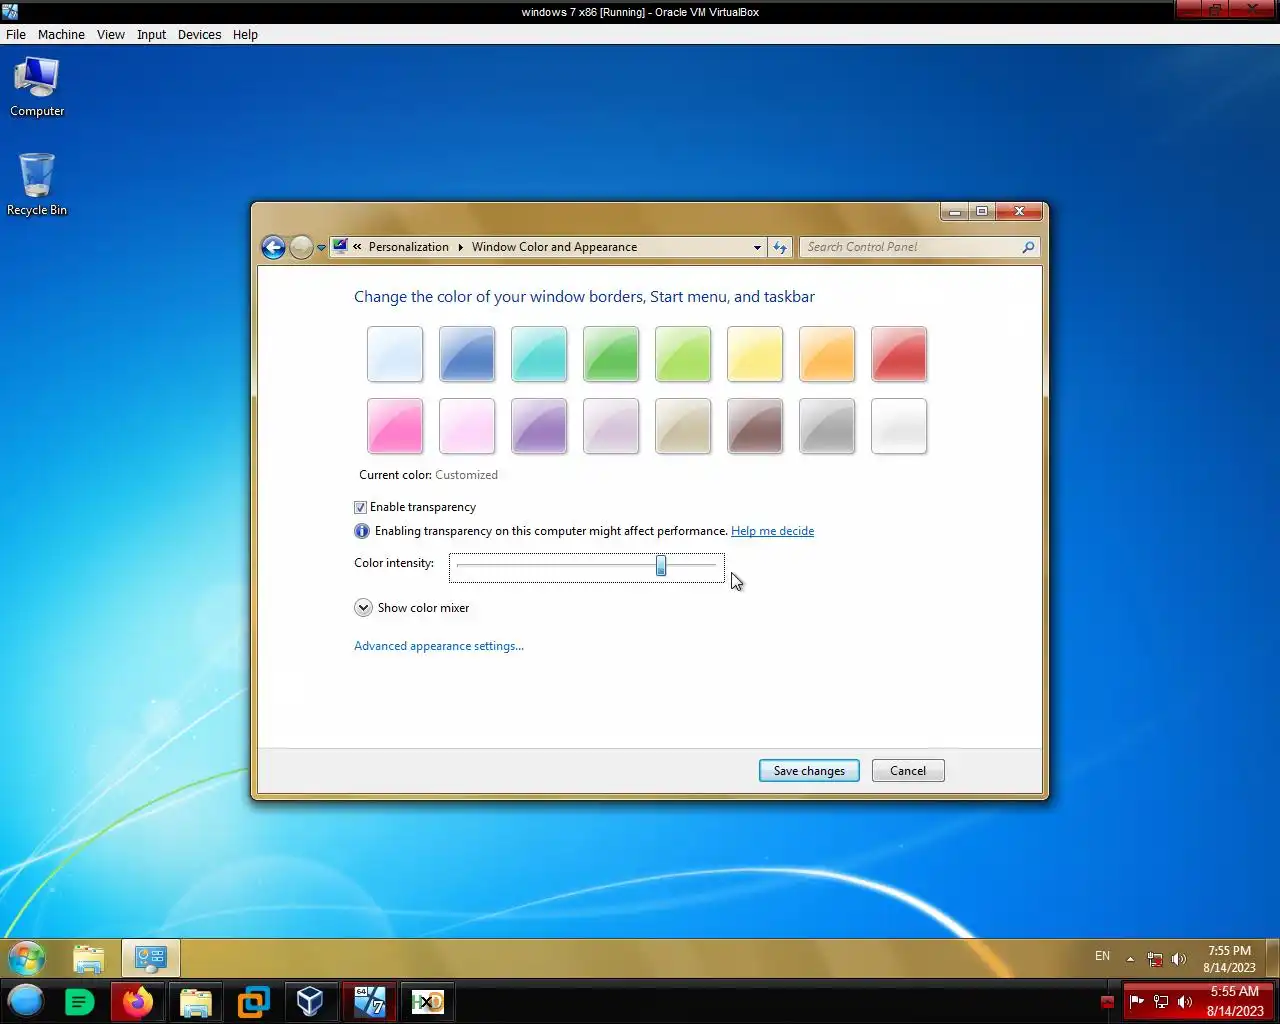This screenshot has height=1024, width=1280.
Task: Show hidden icons in guest system tray
Action: coord(1130,959)
